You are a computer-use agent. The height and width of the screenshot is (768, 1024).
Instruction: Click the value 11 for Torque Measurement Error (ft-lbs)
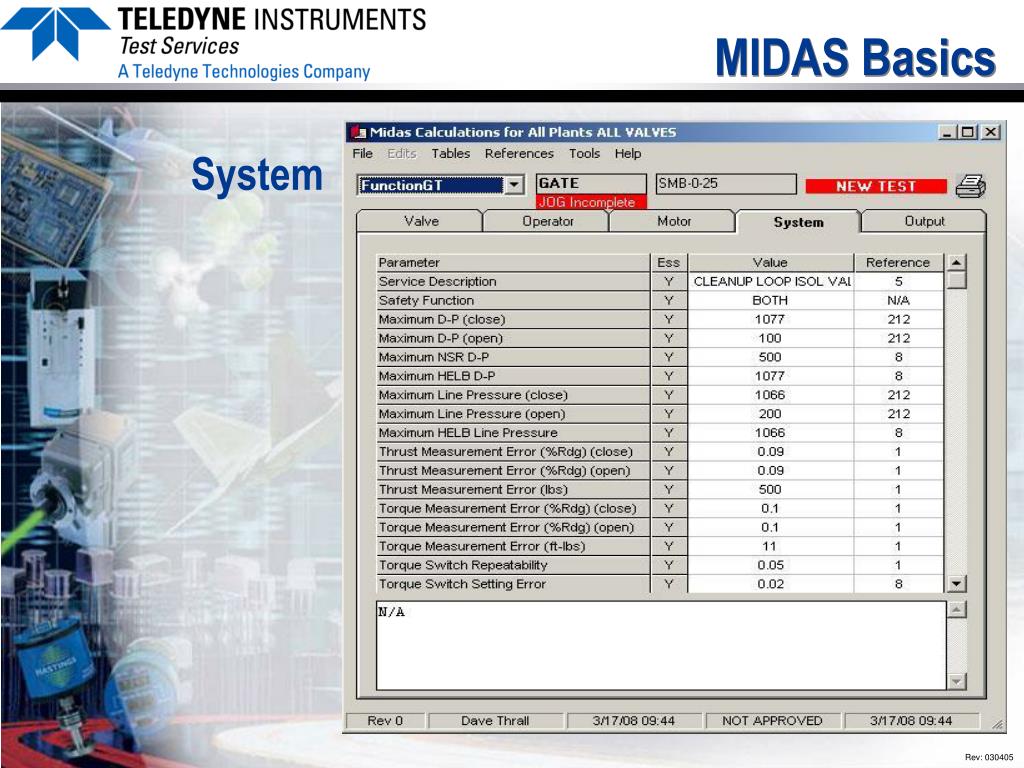(771, 547)
